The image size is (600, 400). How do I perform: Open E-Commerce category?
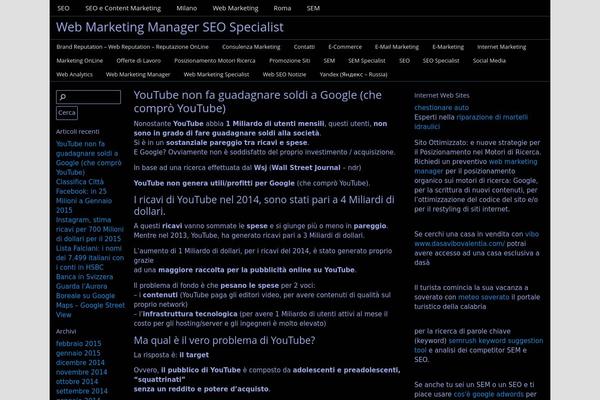coord(345,47)
